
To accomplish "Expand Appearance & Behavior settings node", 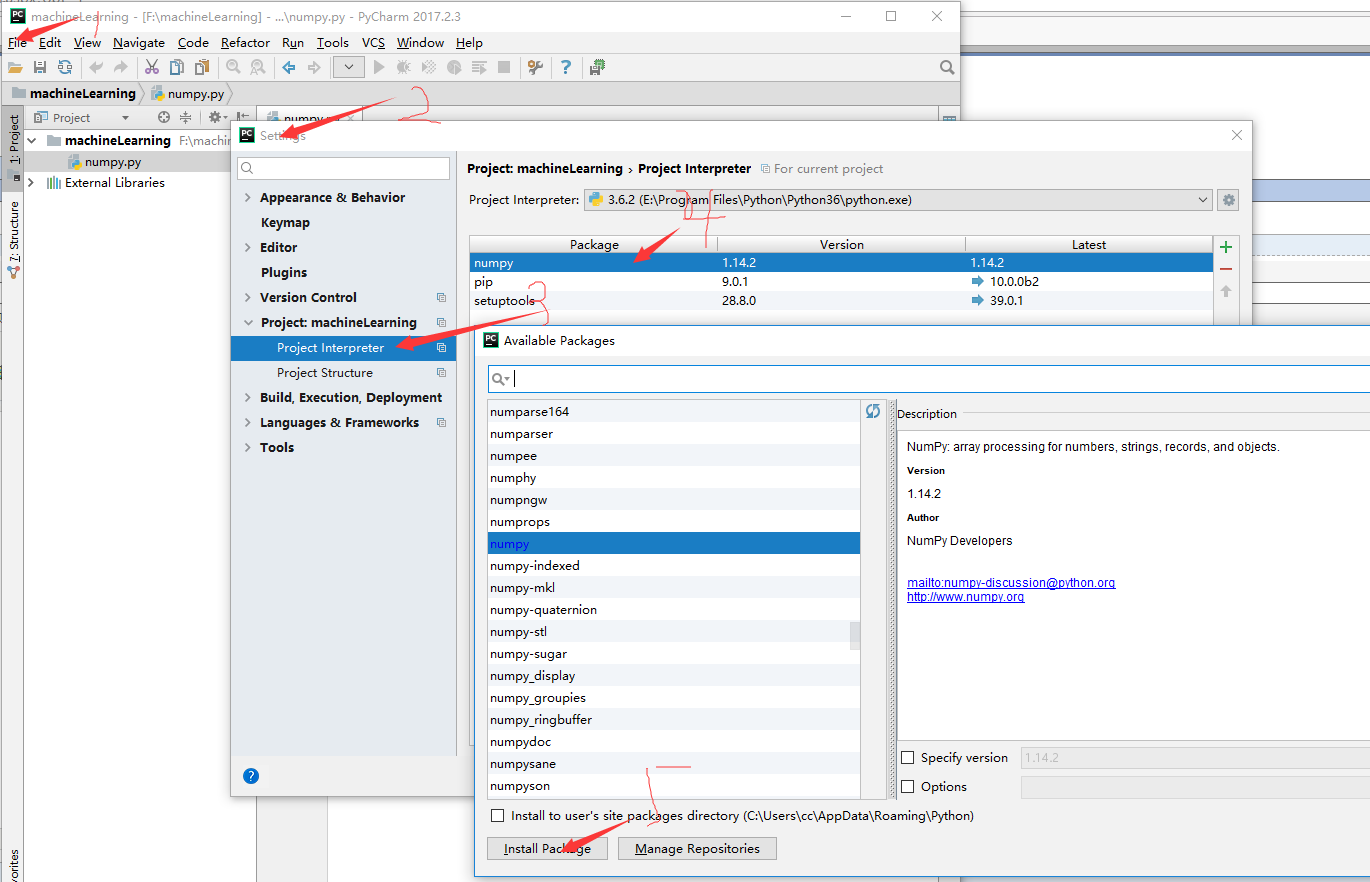I will [x=248, y=198].
